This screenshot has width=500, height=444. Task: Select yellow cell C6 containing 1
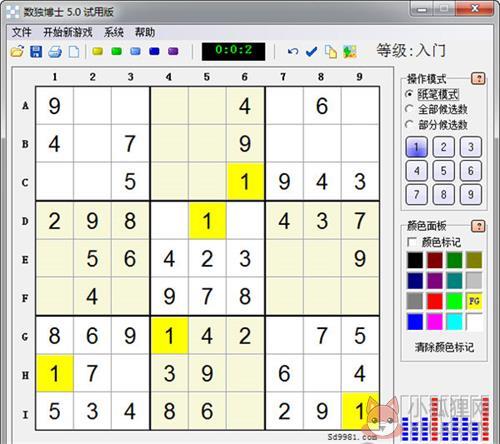(245, 182)
